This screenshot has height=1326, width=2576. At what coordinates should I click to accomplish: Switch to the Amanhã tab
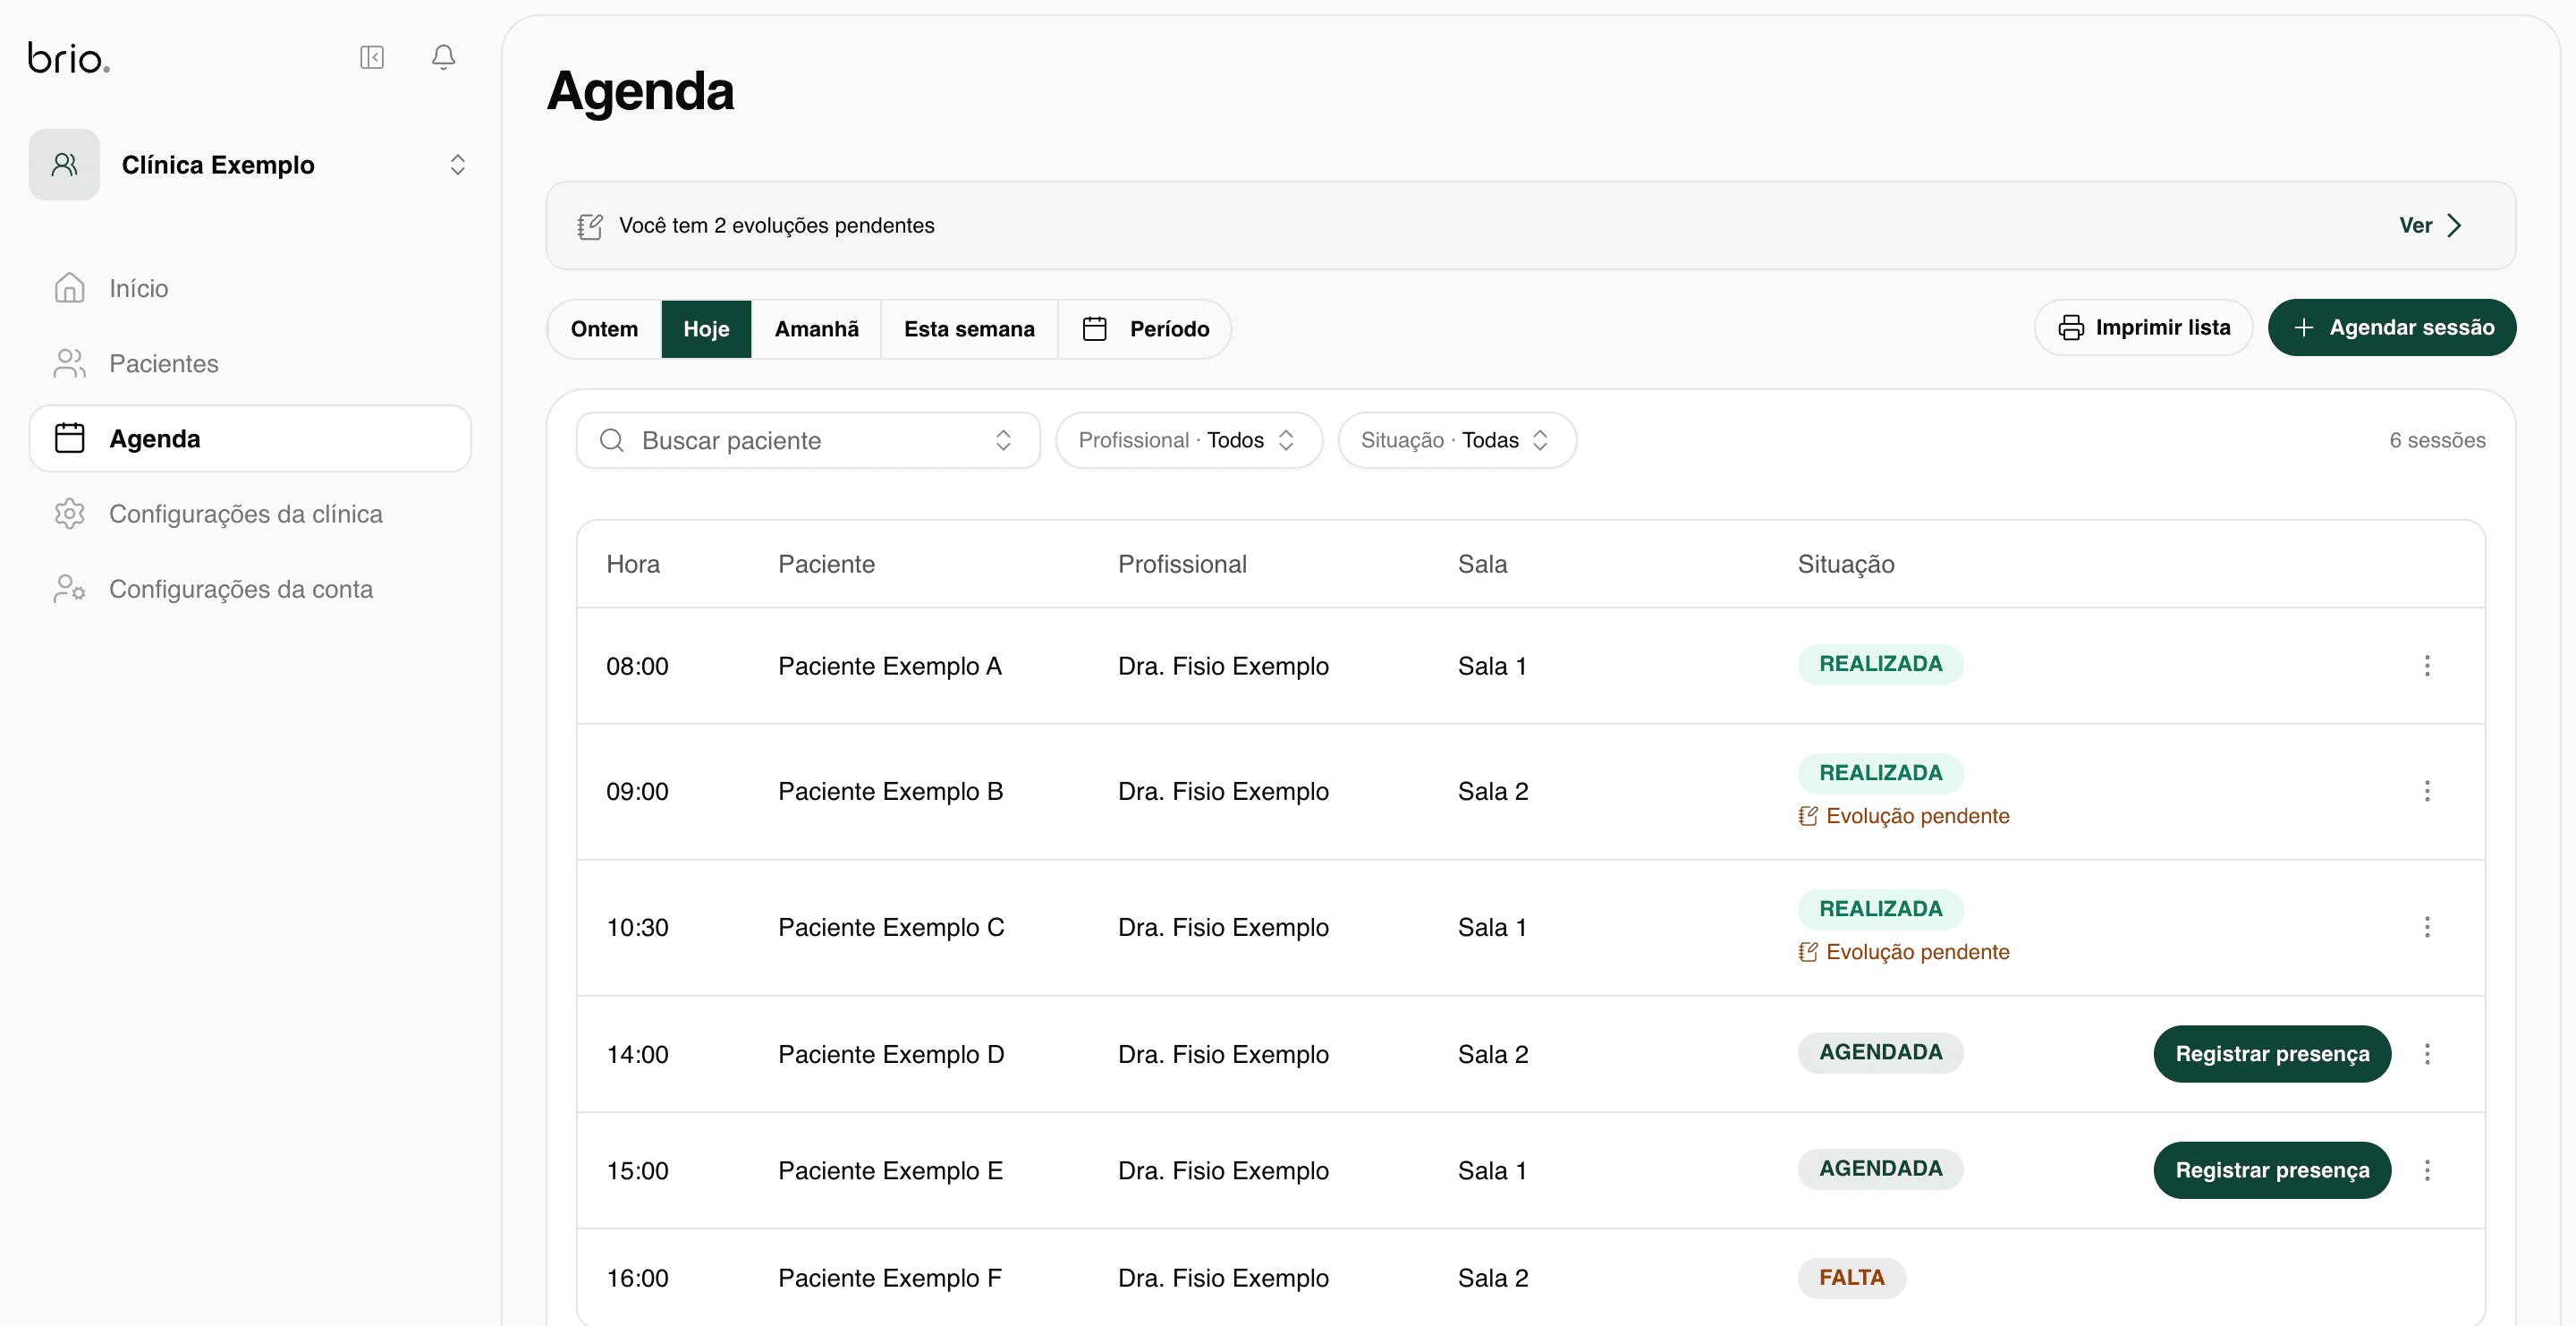[x=816, y=329]
